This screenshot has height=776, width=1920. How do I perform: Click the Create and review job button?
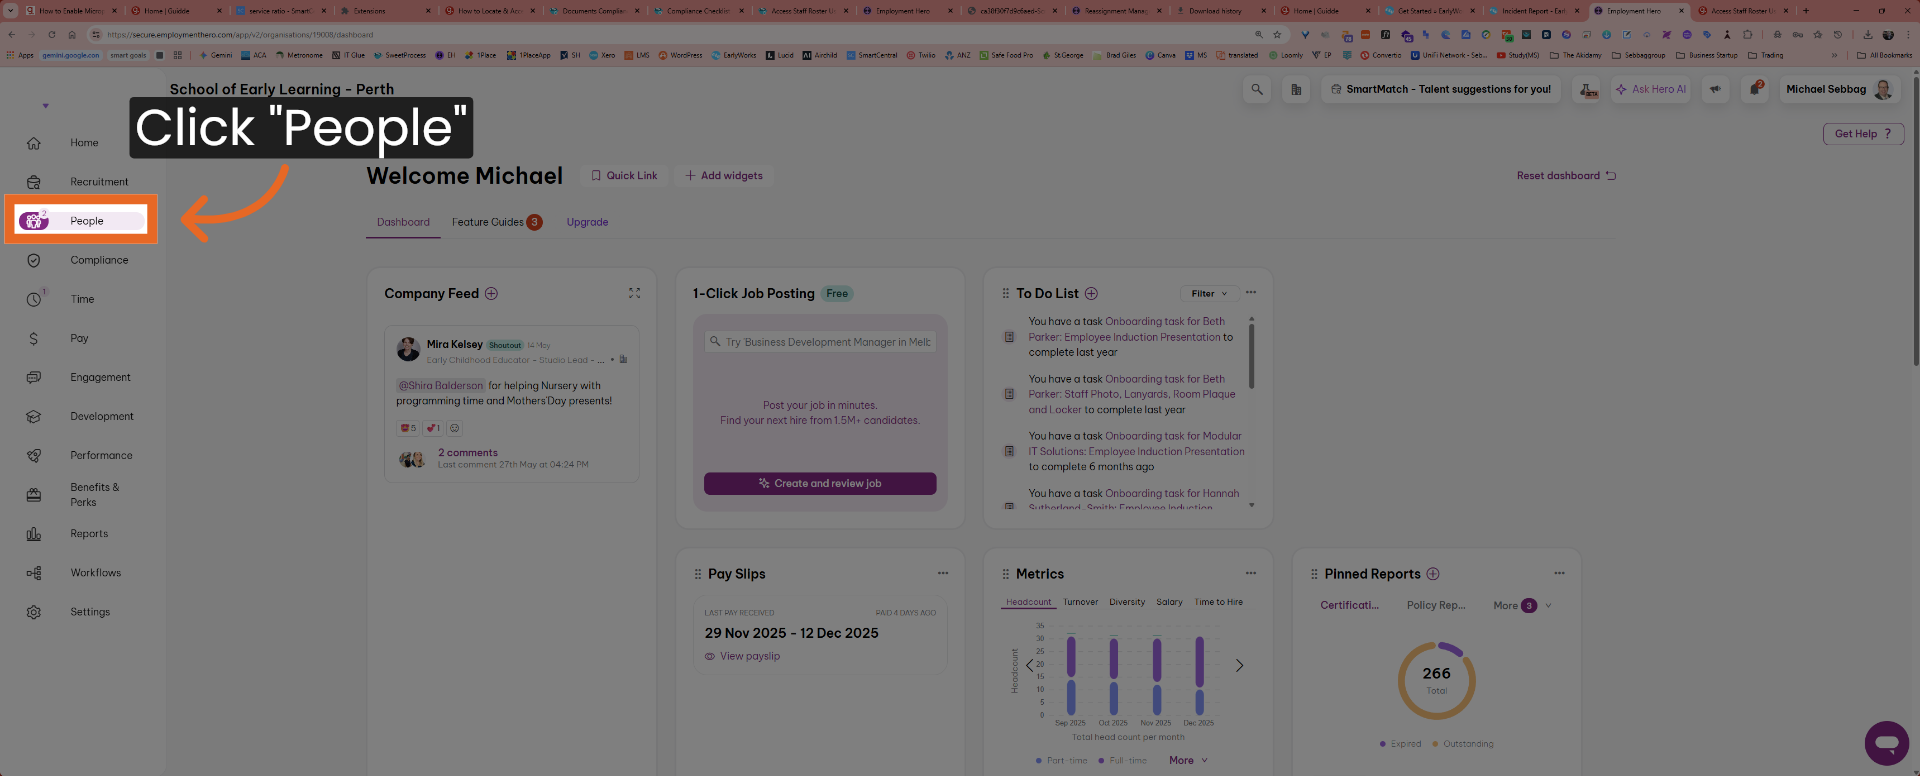pos(820,484)
